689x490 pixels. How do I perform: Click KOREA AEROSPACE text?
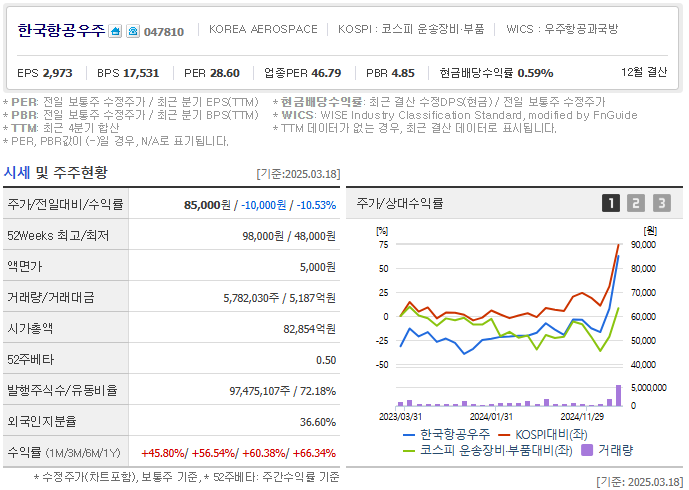coord(263,29)
